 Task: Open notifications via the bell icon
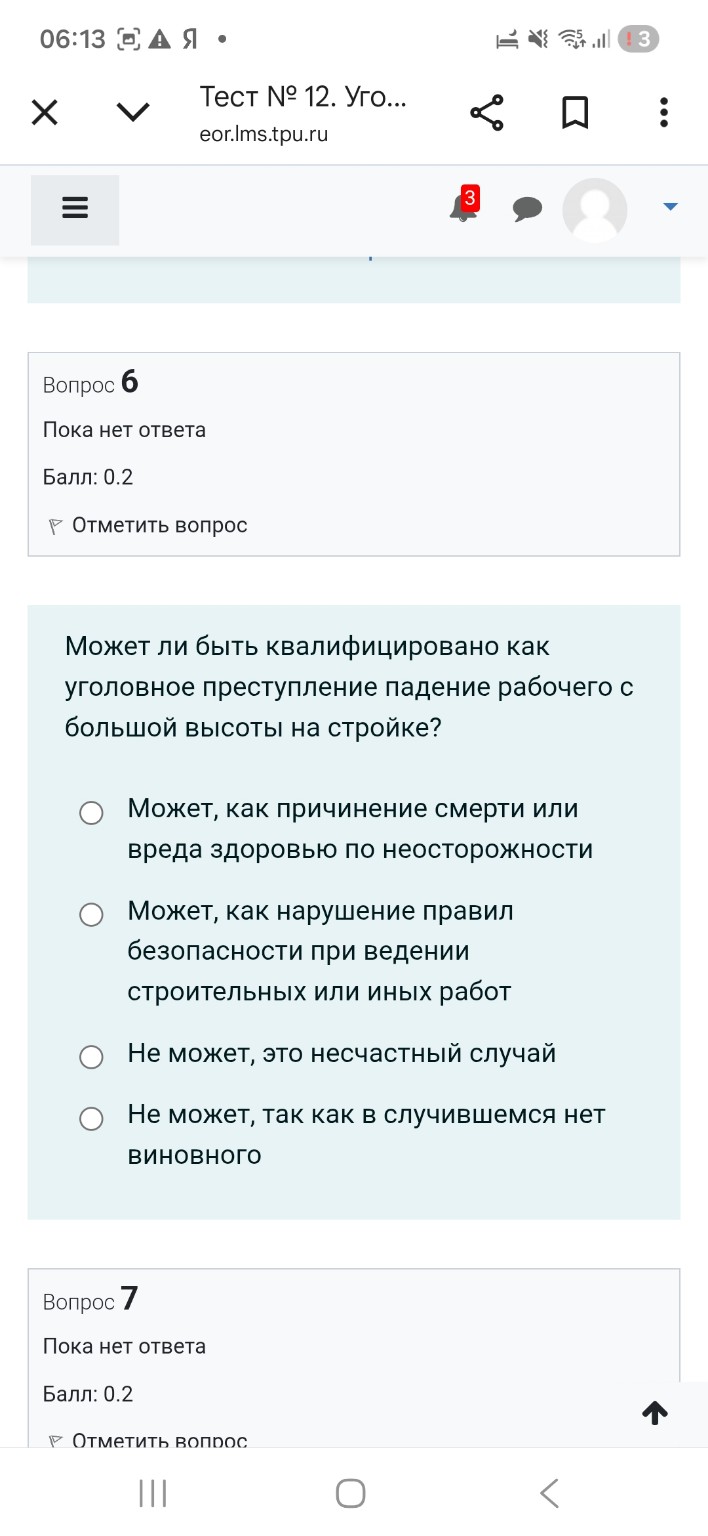[x=462, y=210]
